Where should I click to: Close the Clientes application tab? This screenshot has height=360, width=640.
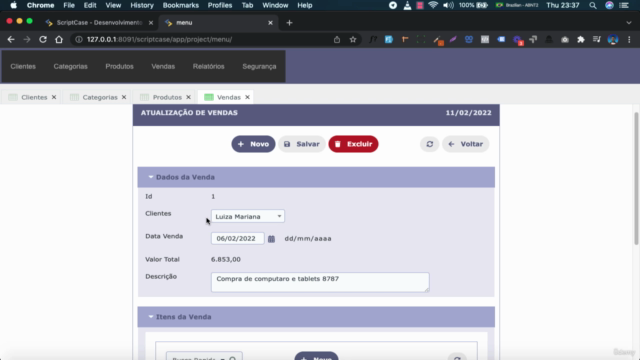(54, 97)
